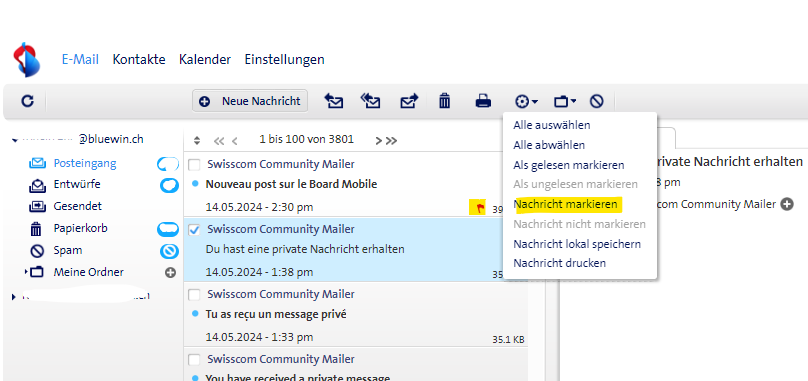
Task: Choose Alle abwählen from the menu
Action: (549, 145)
